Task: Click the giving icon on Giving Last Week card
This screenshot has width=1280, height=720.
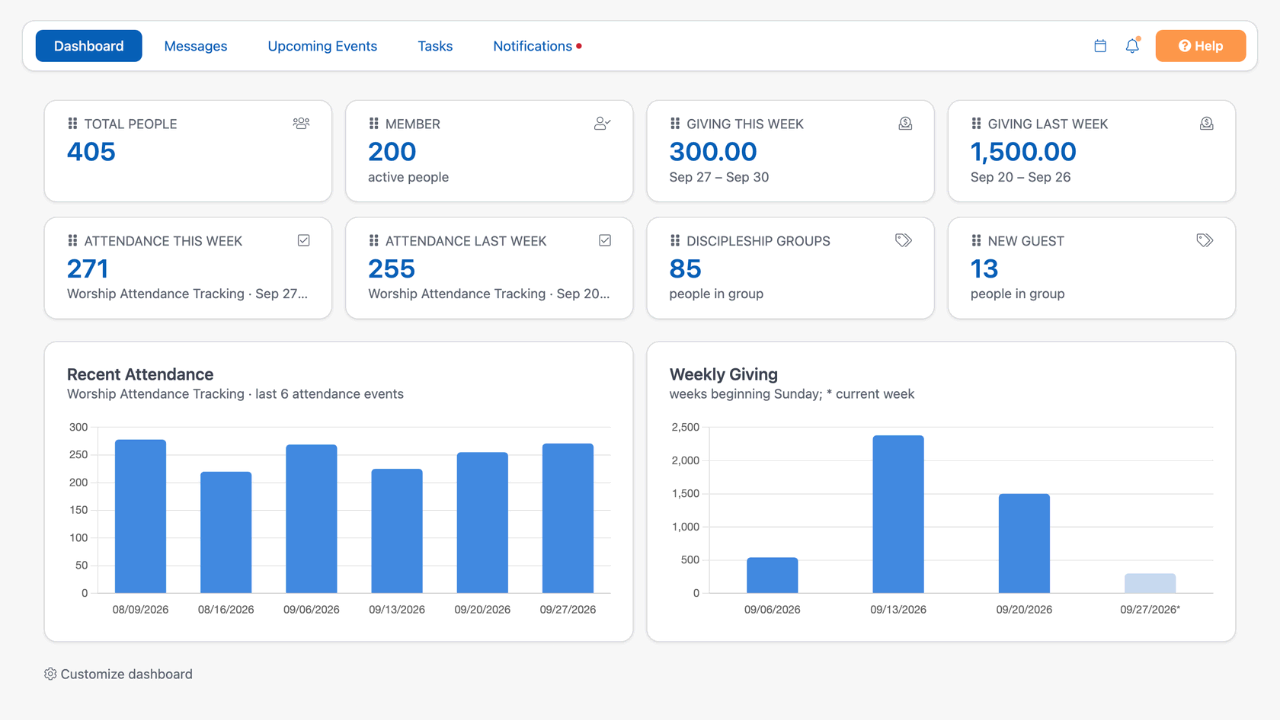Action: 1206,123
